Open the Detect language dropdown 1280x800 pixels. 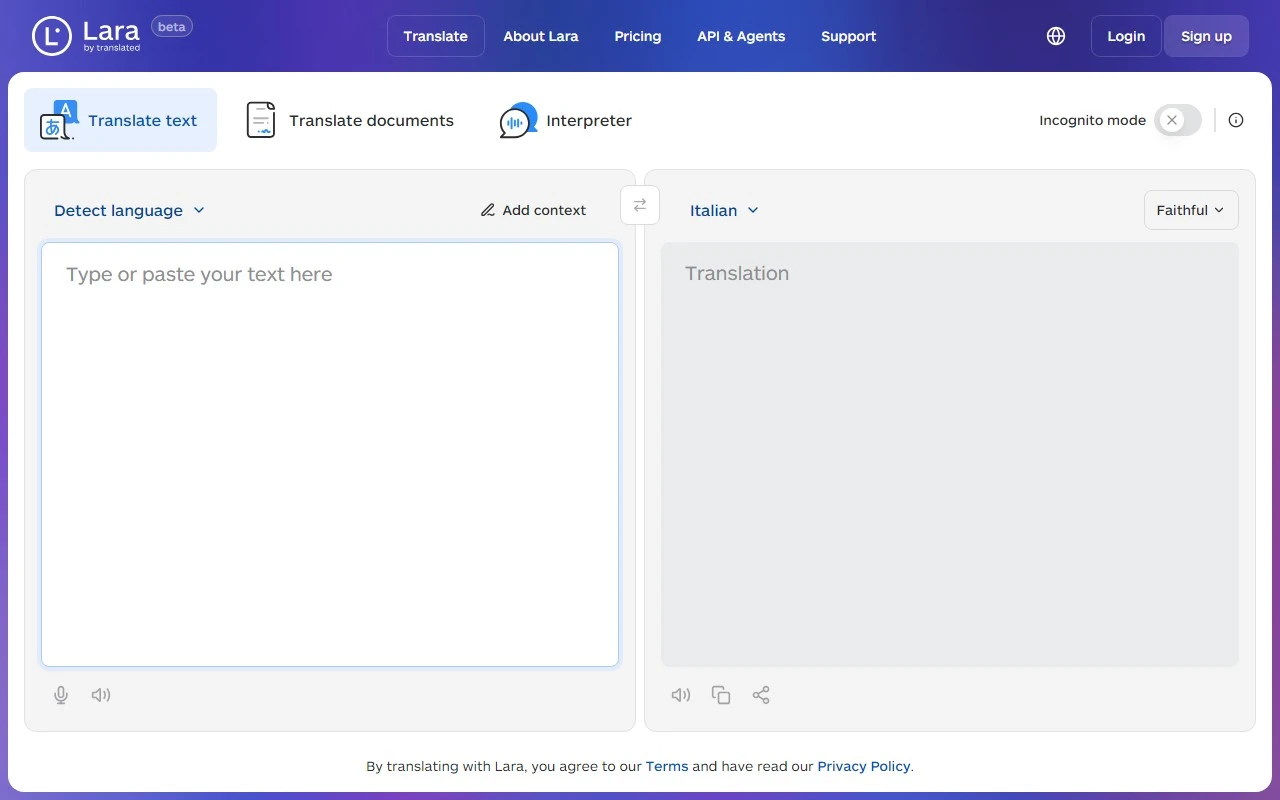pos(129,210)
